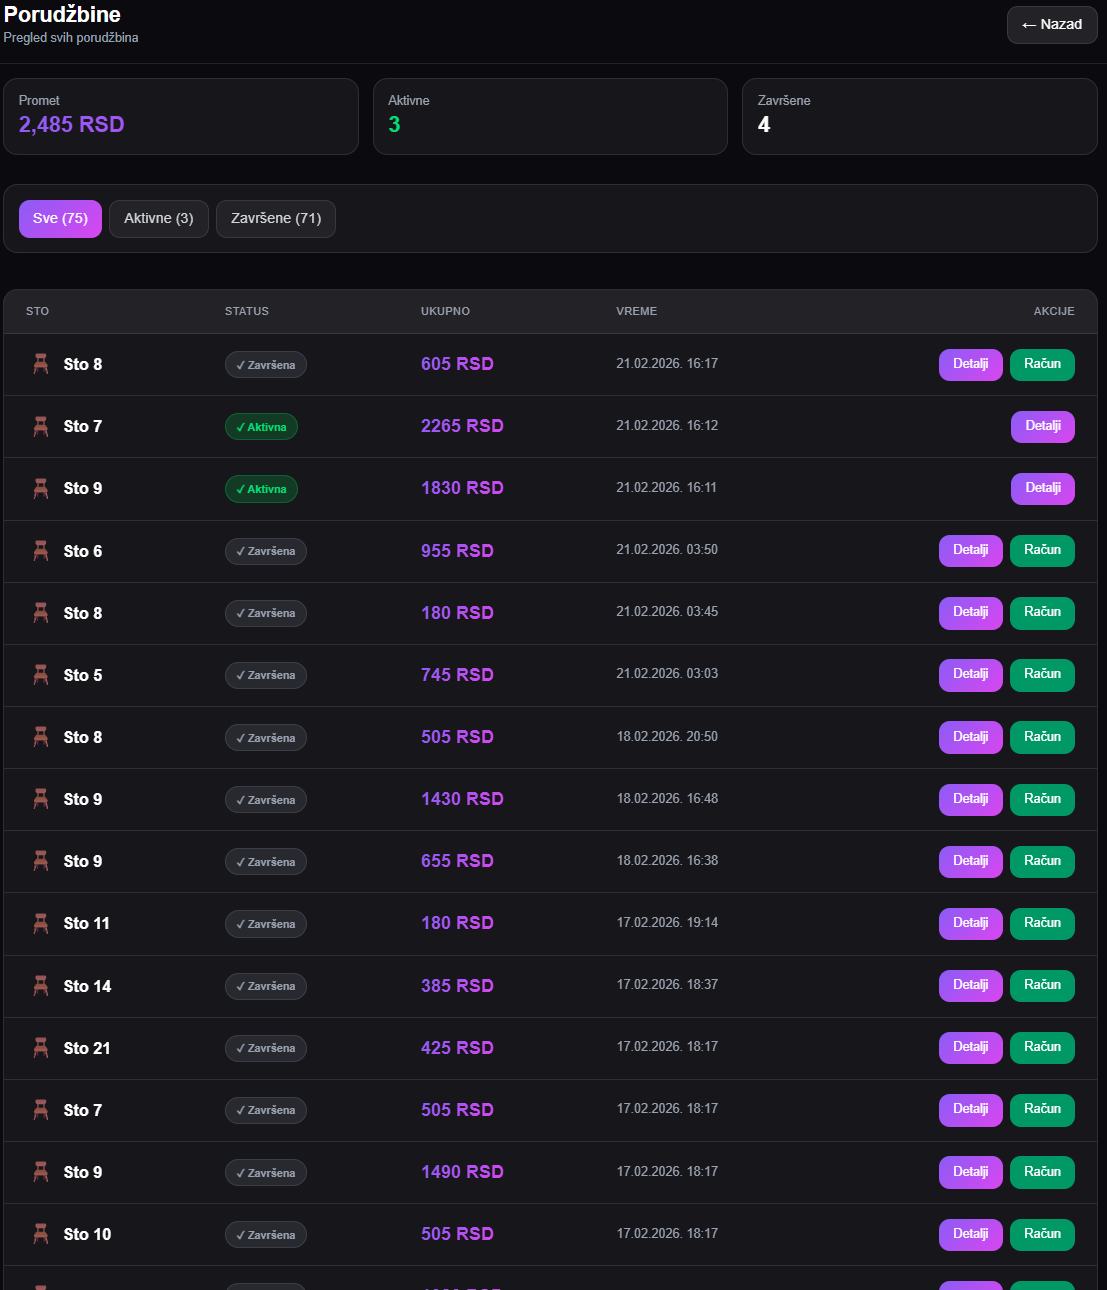Show all orders with Sve (75) tab
Screen dimensions: 1107x1290
[x=60, y=219]
